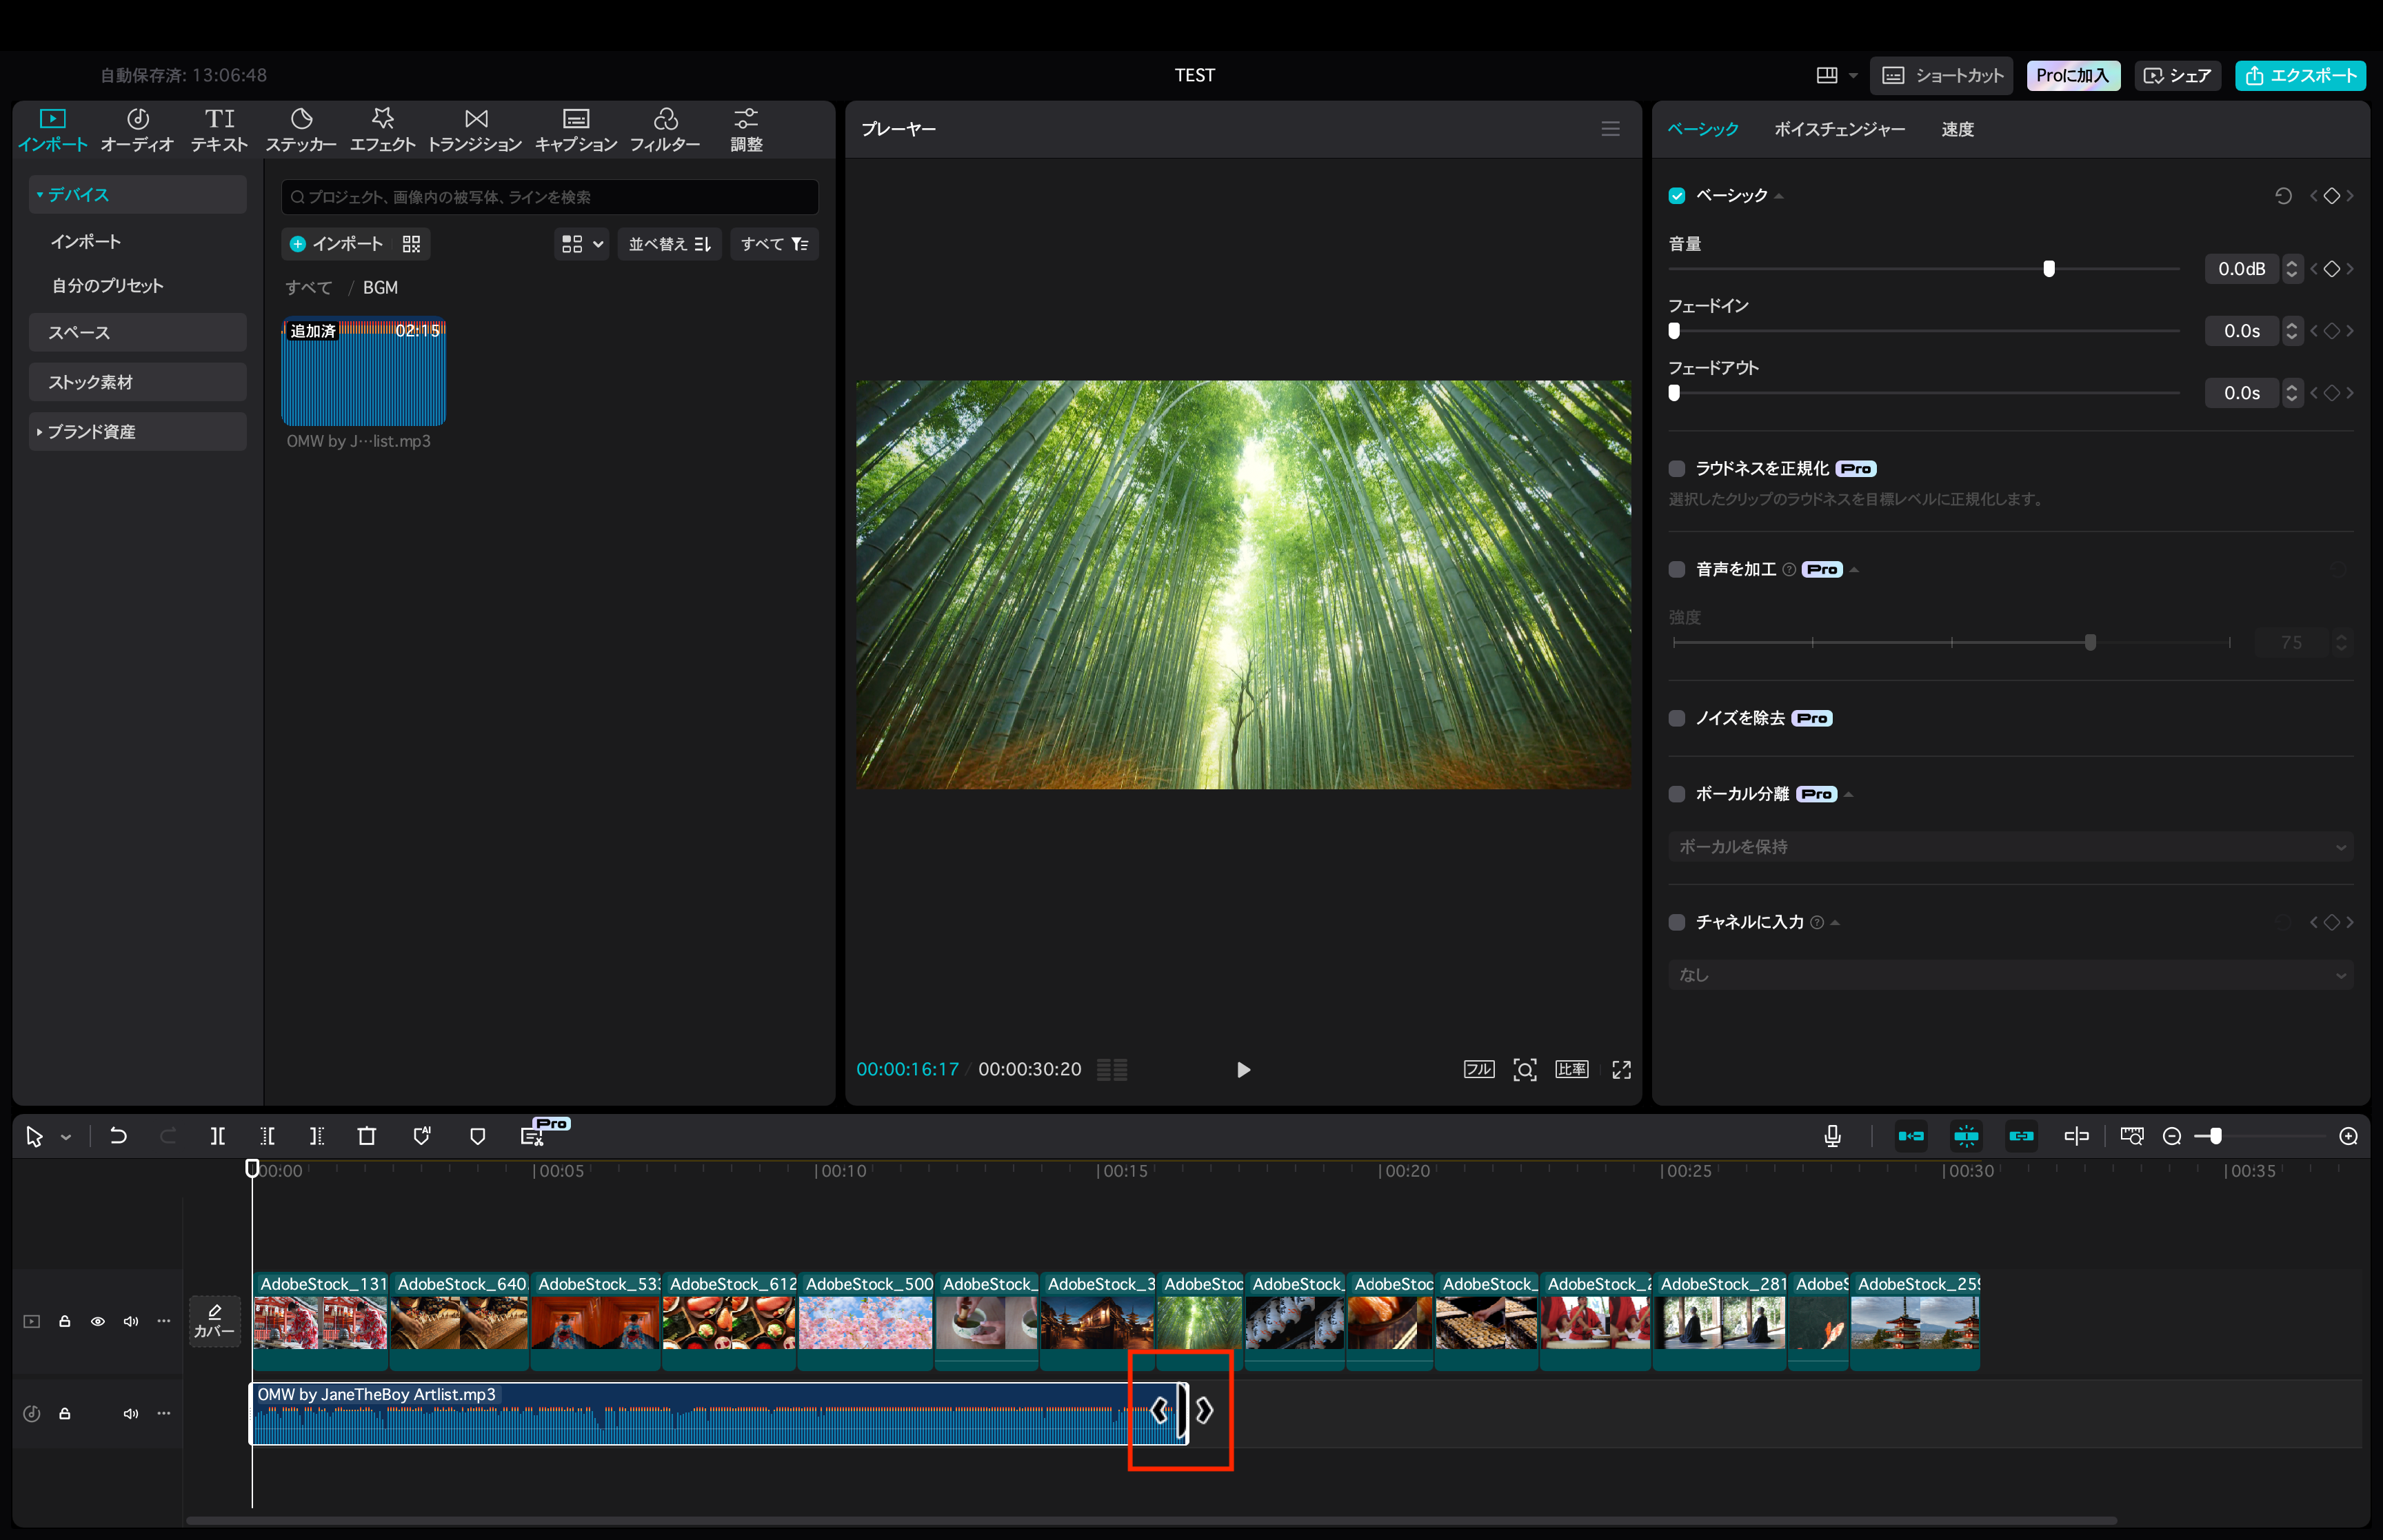The image size is (2383, 1540).
Task: Click the preview axis split icon
Action: pyautogui.click(x=2076, y=1136)
